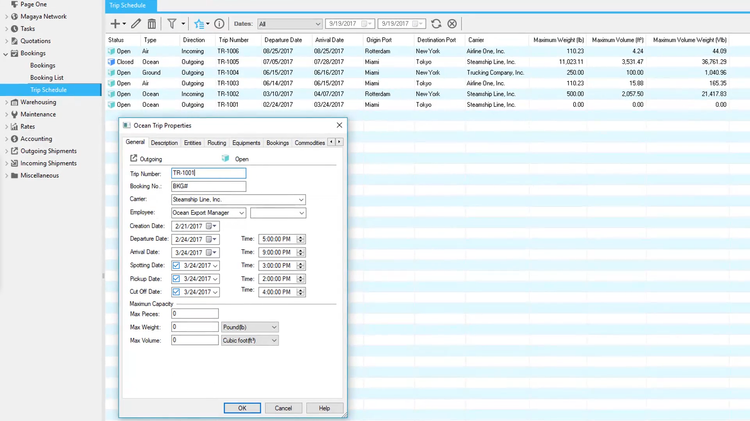Click the OK button

242,408
